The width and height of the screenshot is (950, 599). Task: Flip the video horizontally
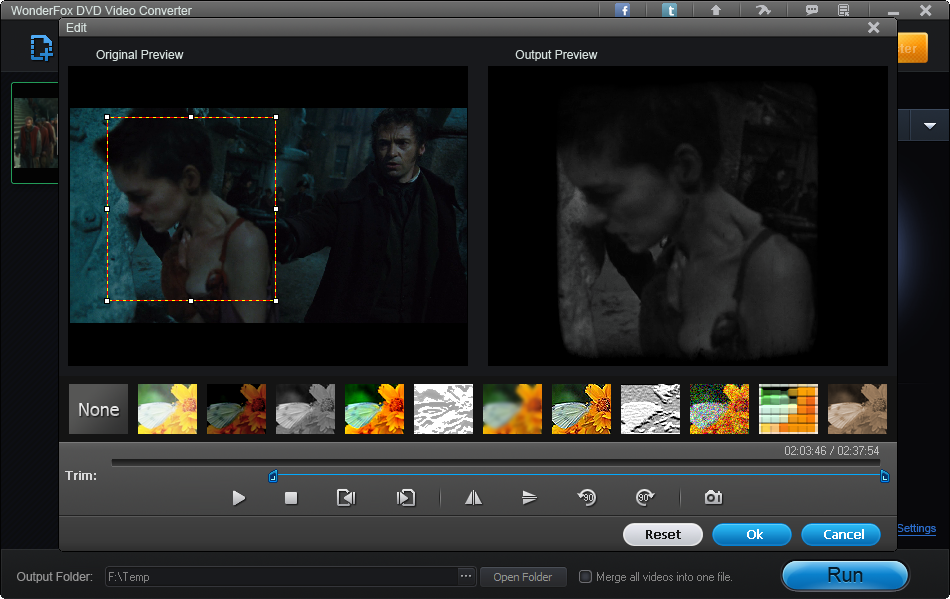(473, 498)
